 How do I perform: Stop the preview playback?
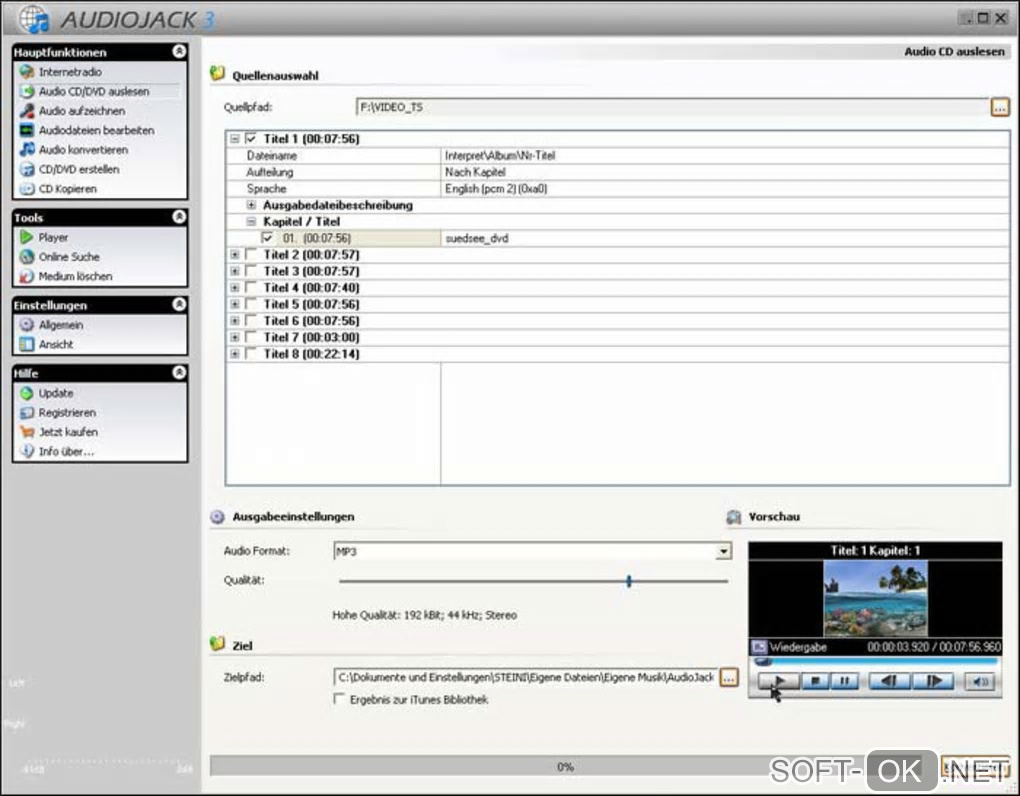coord(815,681)
